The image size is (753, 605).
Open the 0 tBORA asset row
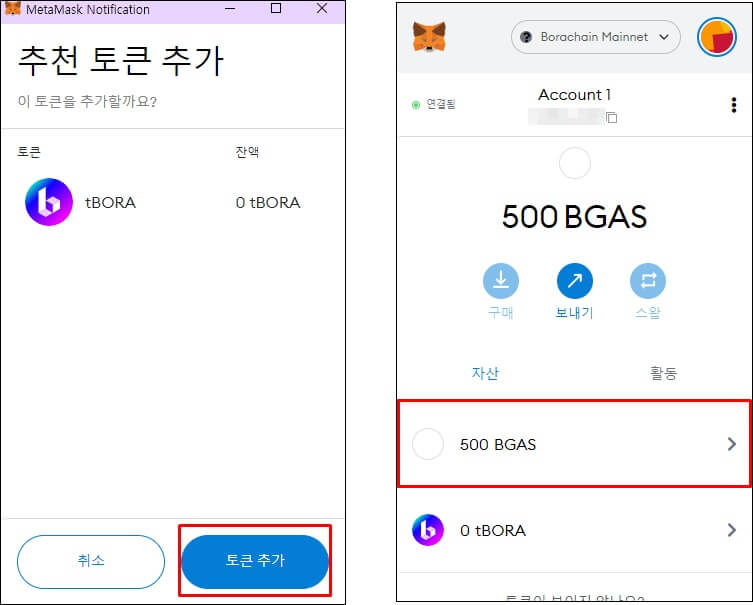tap(574, 530)
